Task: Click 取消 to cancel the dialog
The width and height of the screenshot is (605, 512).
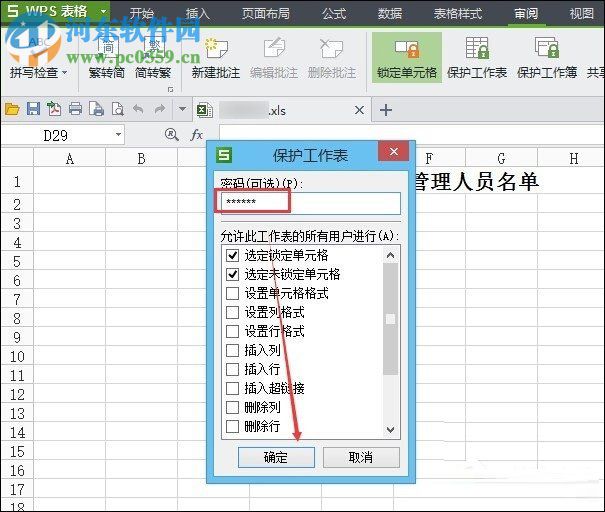Action: point(361,458)
